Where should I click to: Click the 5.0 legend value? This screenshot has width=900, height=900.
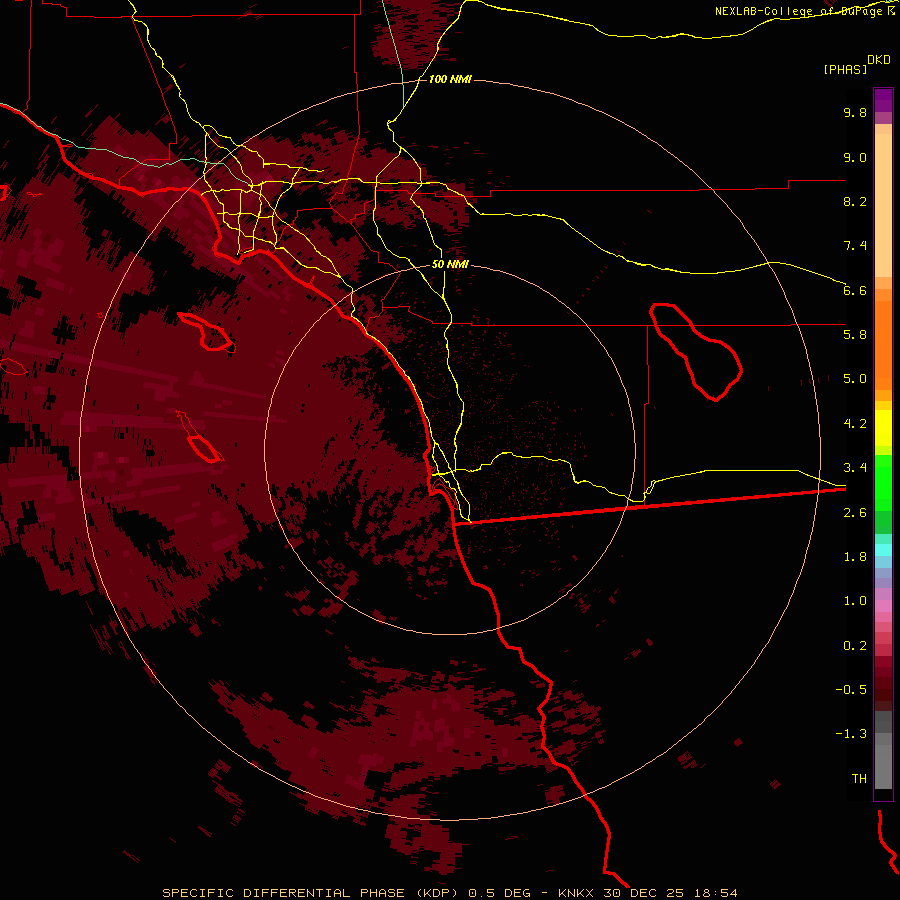coord(855,379)
